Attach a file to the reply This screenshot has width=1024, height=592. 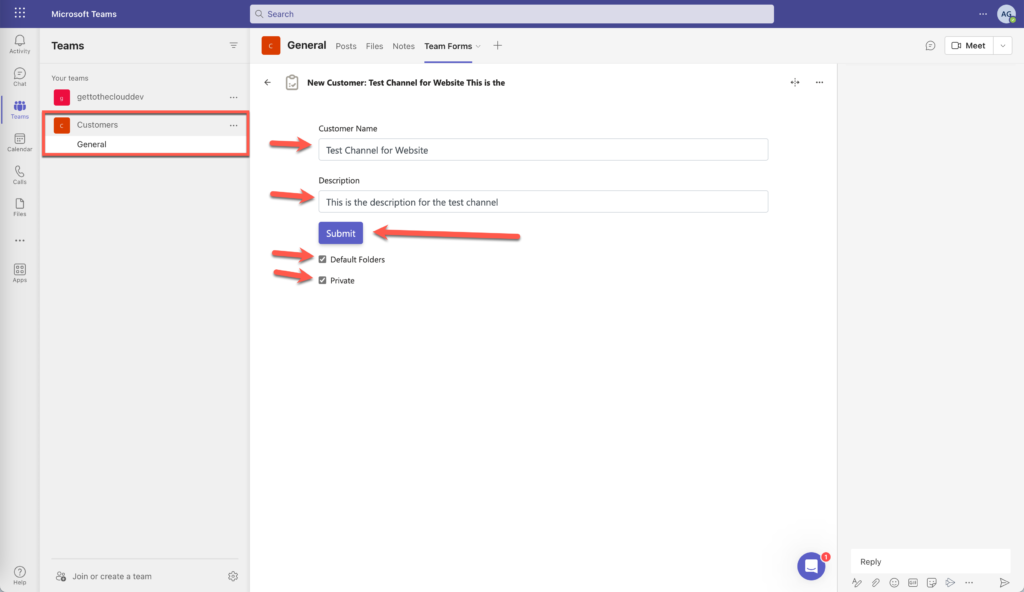(x=876, y=582)
